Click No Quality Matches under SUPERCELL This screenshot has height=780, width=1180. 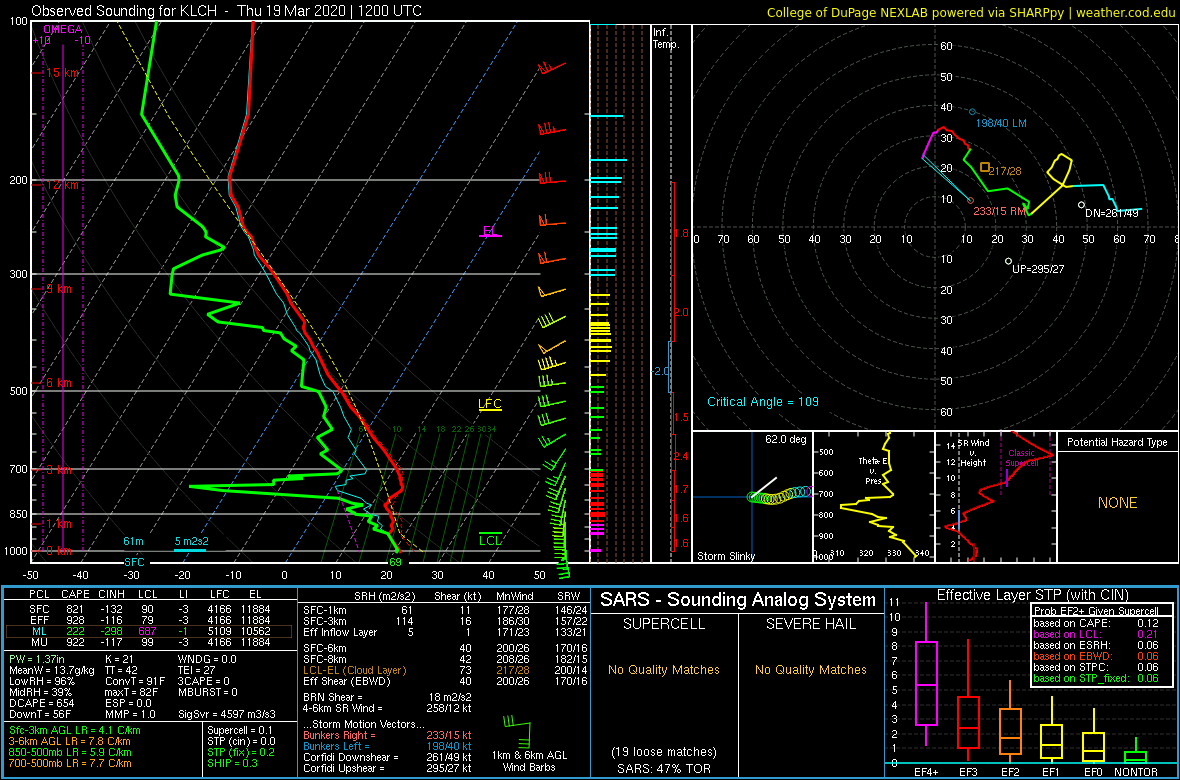(664, 669)
